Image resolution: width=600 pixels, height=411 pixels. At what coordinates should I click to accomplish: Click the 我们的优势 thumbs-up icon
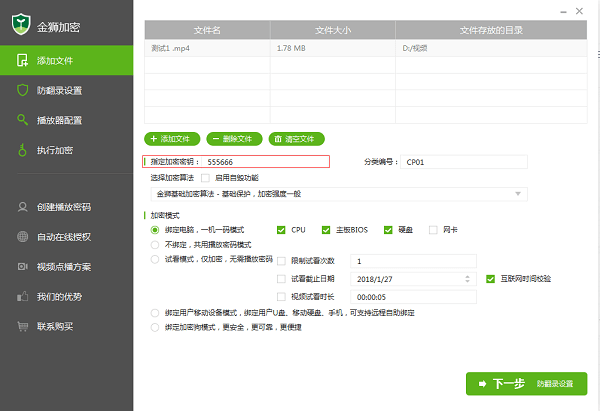point(23,296)
